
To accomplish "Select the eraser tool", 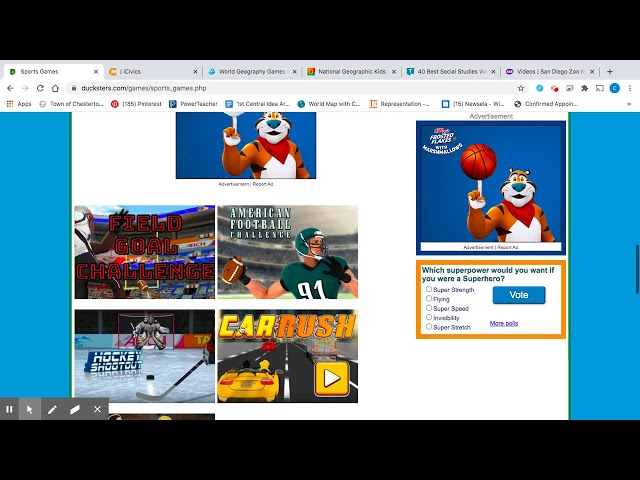I will coord(75,409).
